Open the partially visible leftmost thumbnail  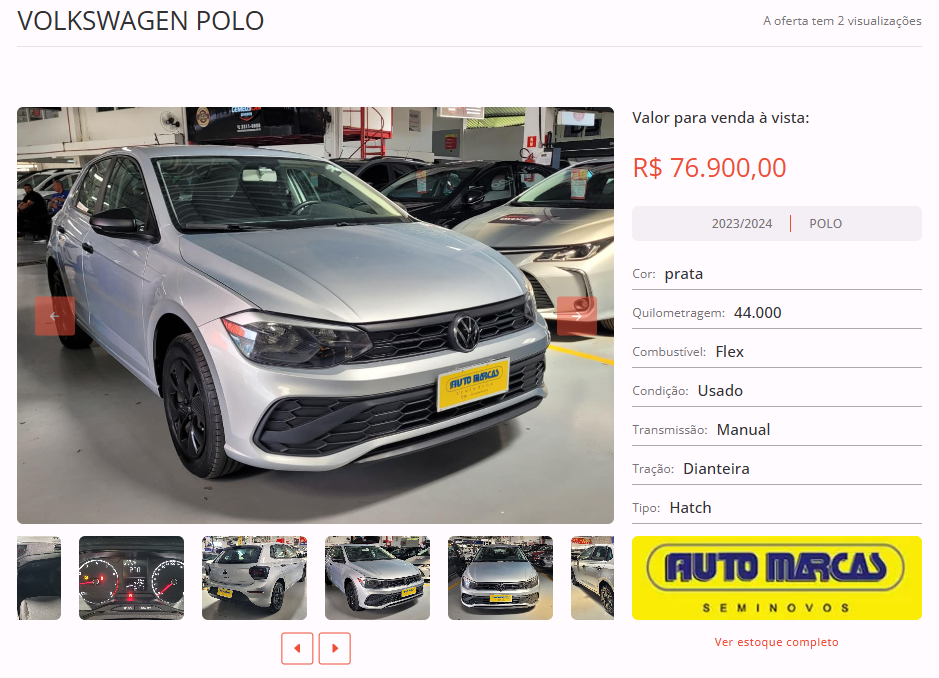click(39, 577)
